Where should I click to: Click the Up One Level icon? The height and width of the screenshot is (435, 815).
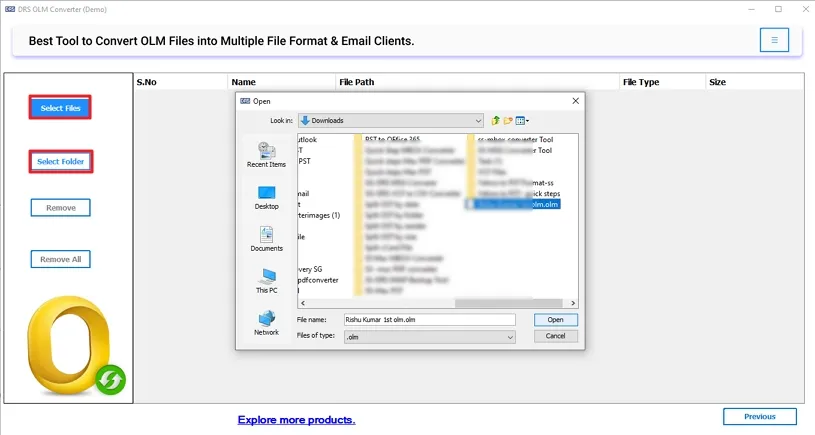pos(495,120)
